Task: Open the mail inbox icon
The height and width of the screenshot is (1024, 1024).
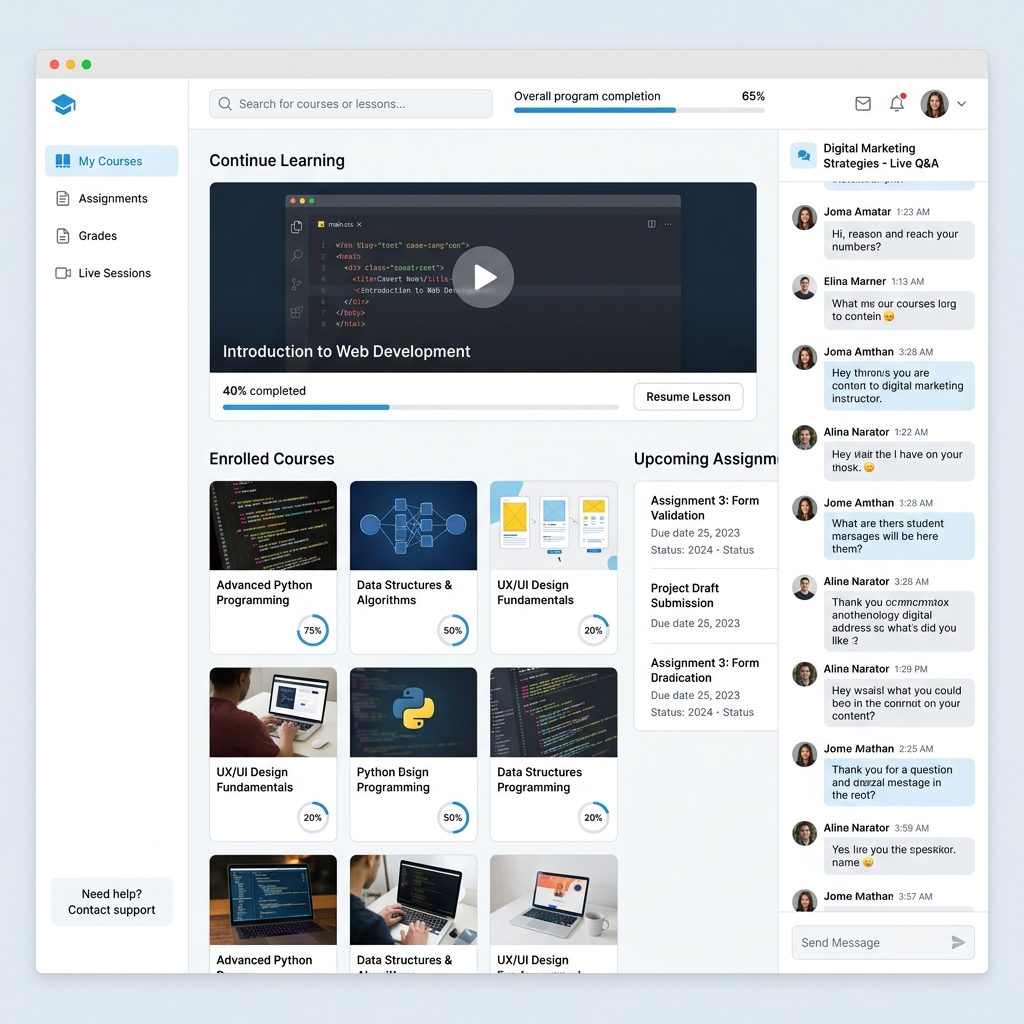Action: [x=863, y=104]
